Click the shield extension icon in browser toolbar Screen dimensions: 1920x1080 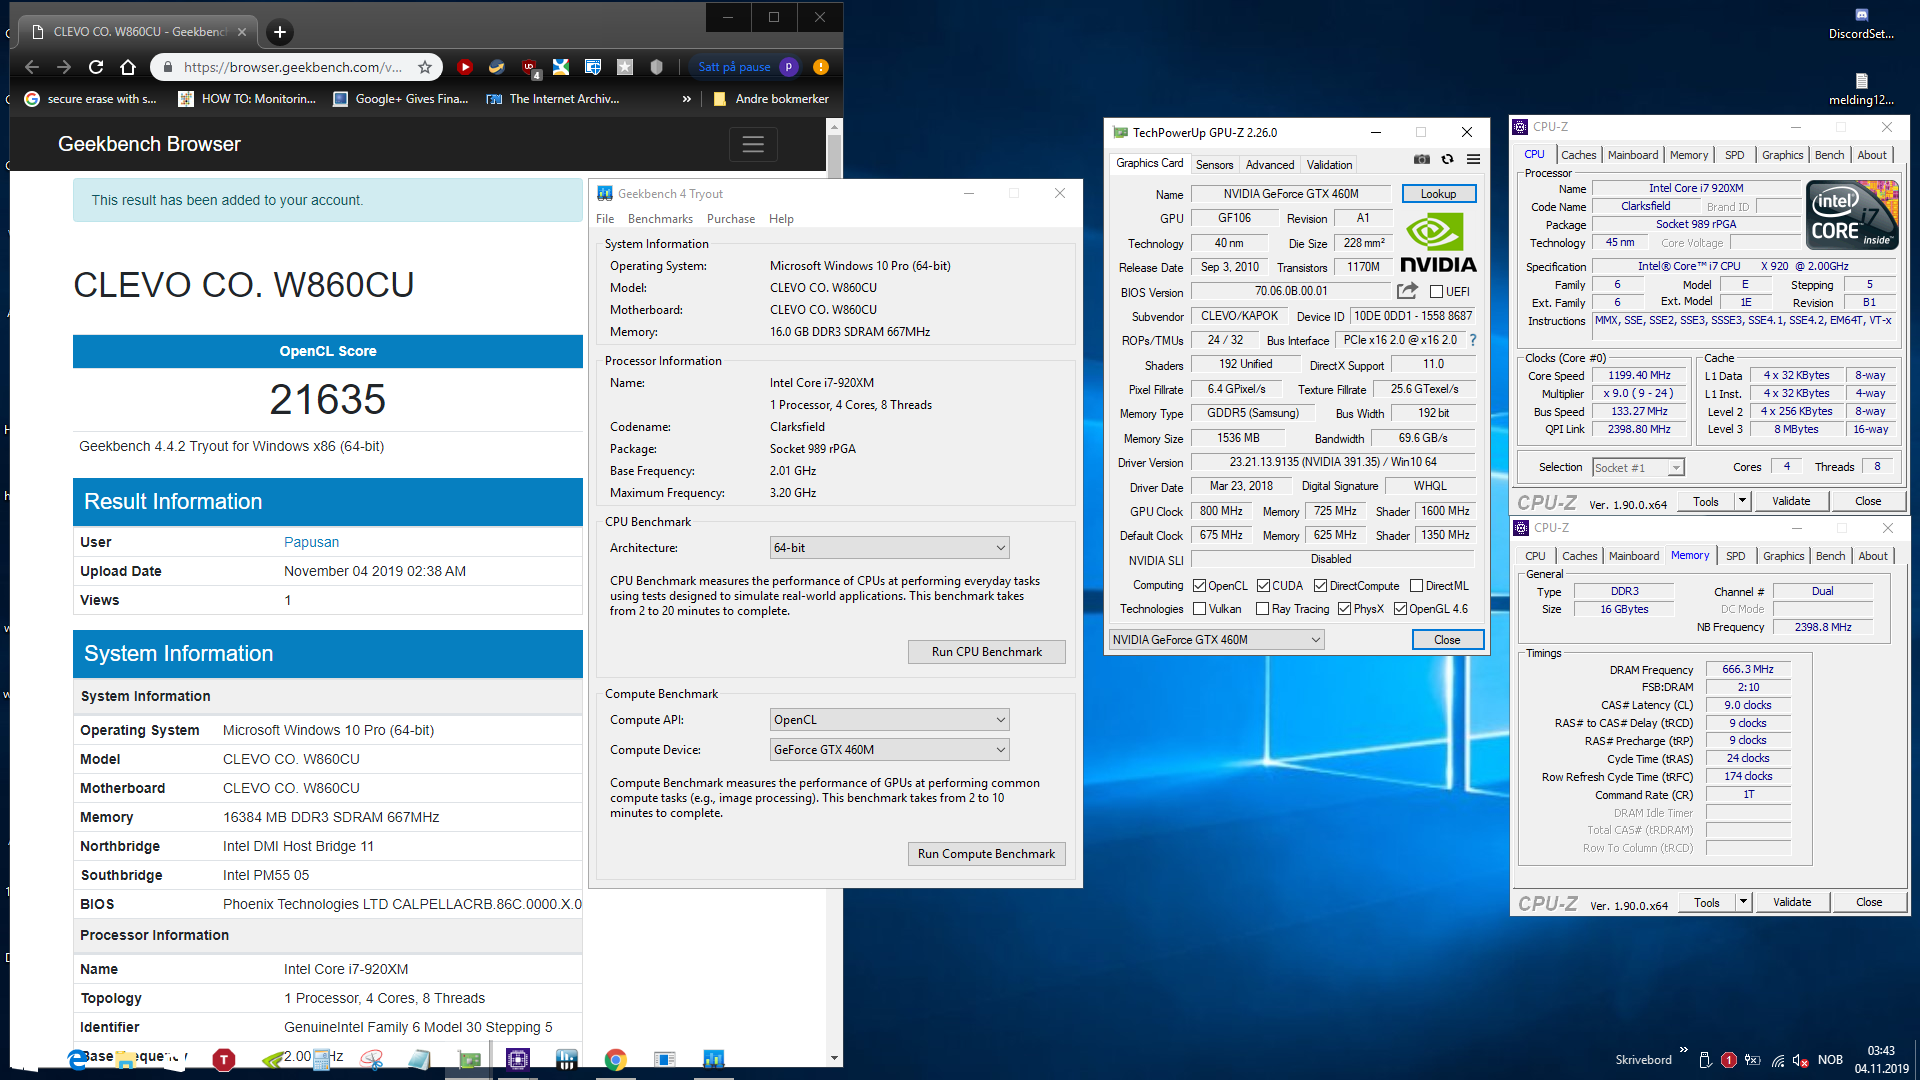(656, 67)
